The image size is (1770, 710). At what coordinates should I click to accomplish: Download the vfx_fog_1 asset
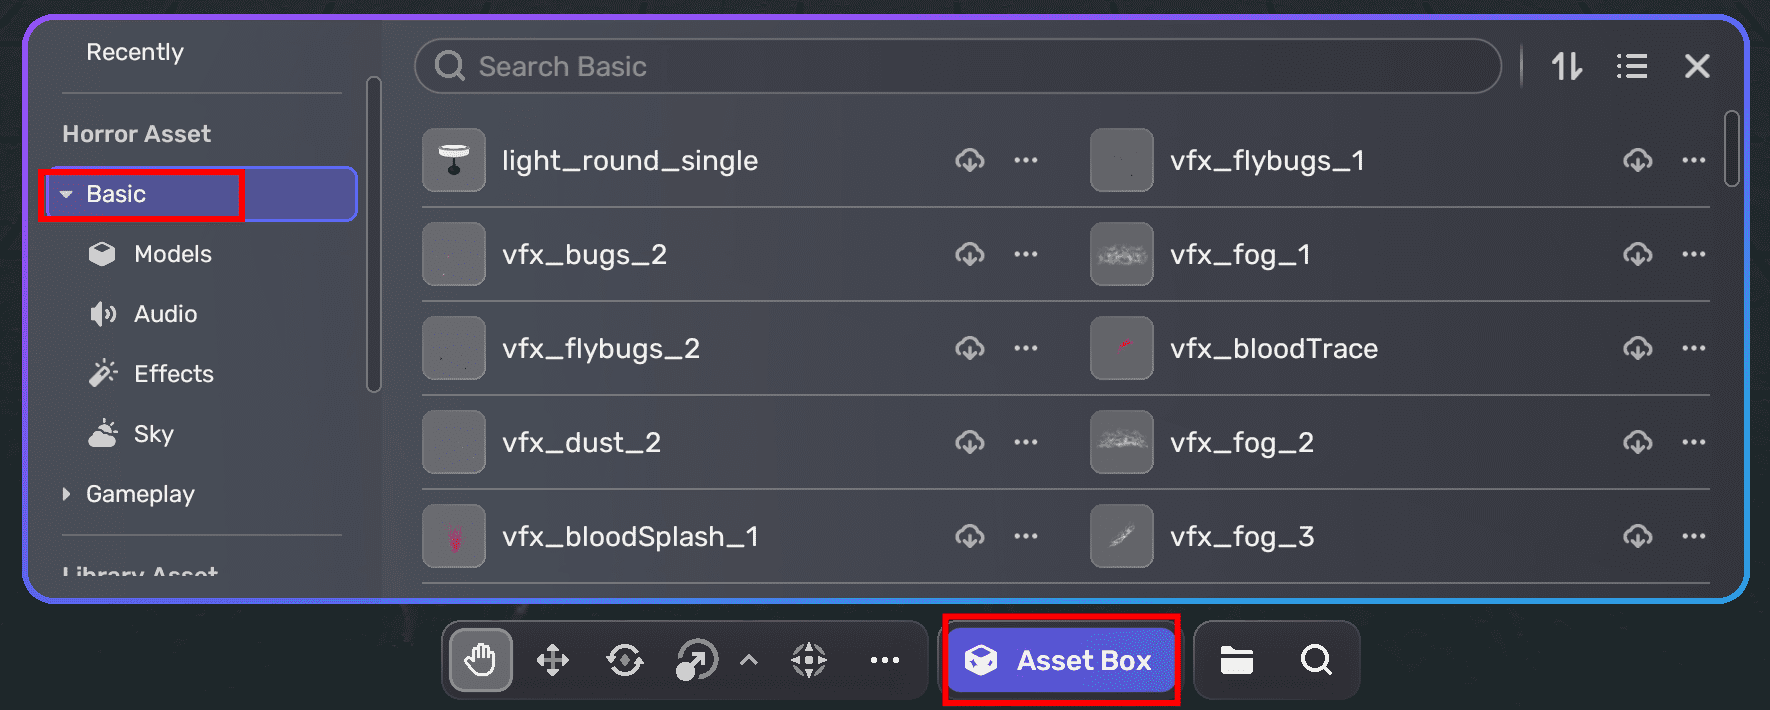pos(1637,254)
